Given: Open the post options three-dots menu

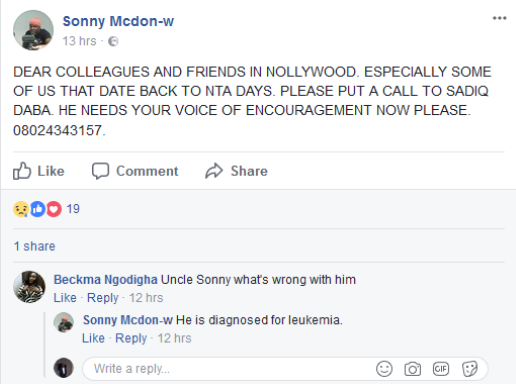Looking at the screenshot, I should (x=499, y=18).
